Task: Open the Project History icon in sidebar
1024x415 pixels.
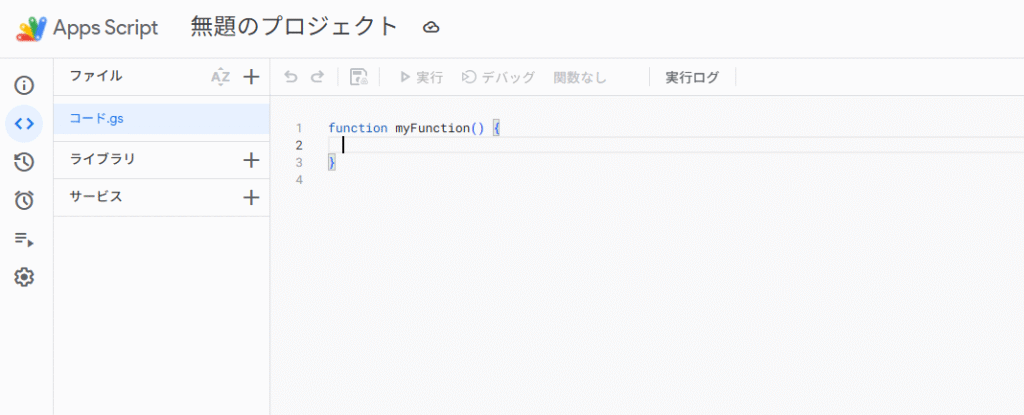Action: coord(24,162)
